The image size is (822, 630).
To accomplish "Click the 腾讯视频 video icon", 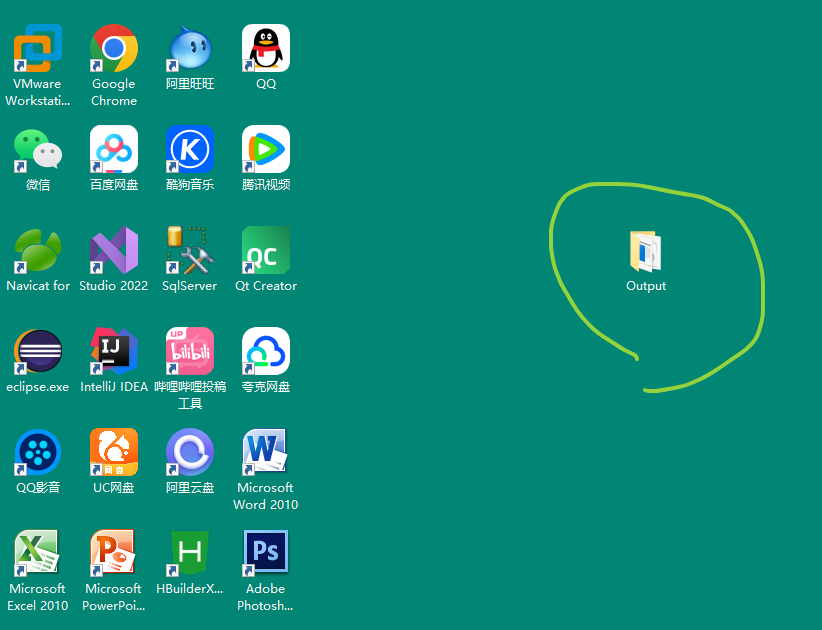I will [x=266, y=149].
